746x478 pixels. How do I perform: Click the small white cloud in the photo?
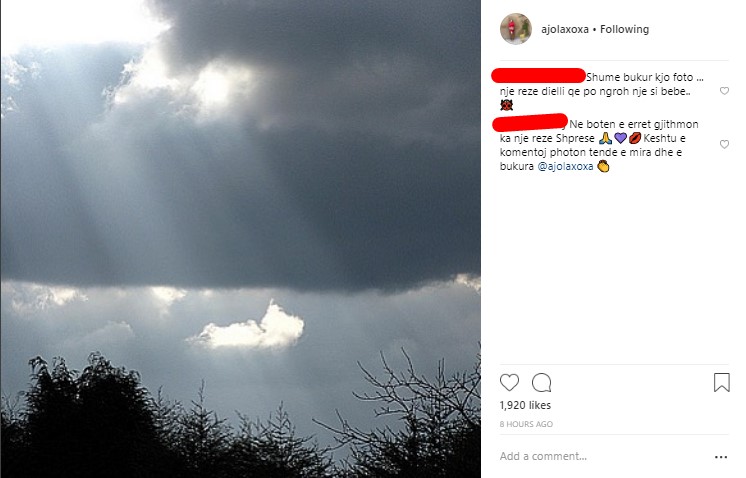click(250, 328)
